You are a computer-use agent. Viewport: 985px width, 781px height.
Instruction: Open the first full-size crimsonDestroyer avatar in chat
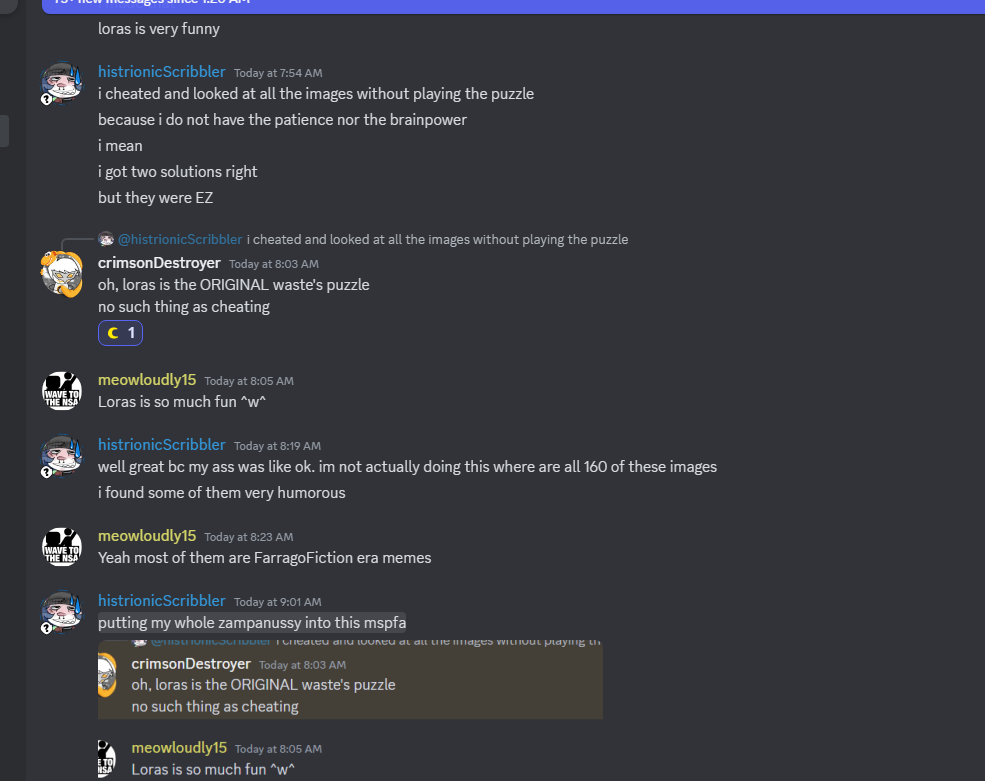pos(61,274)
